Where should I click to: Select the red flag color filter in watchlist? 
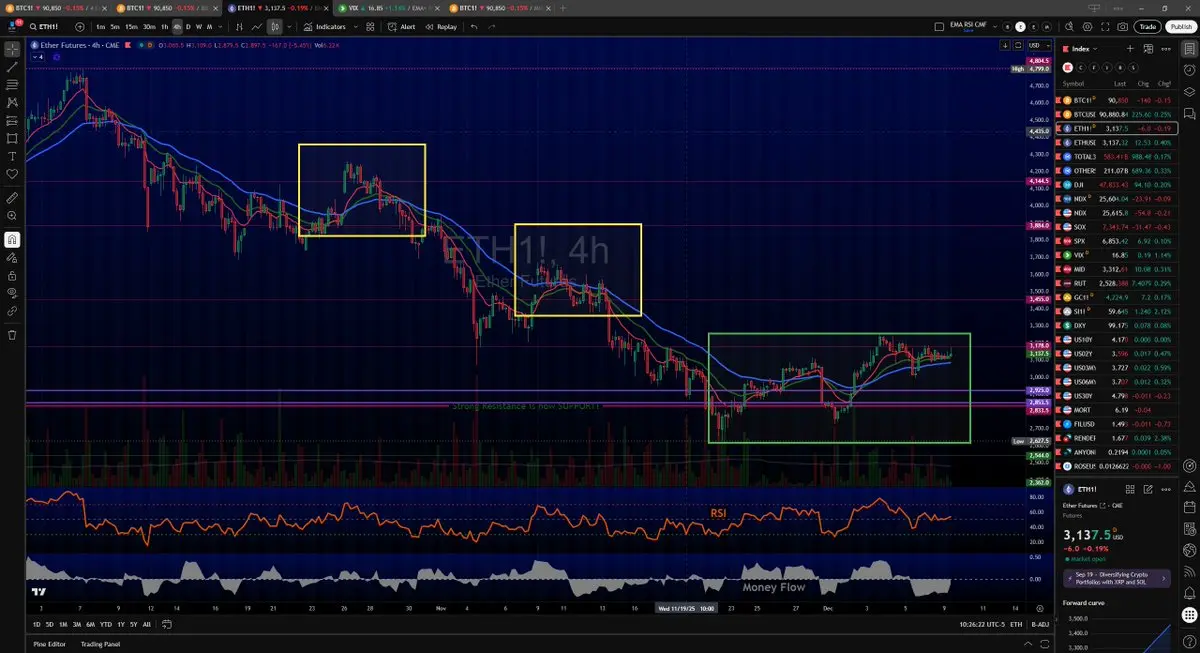coord(1067,67)
